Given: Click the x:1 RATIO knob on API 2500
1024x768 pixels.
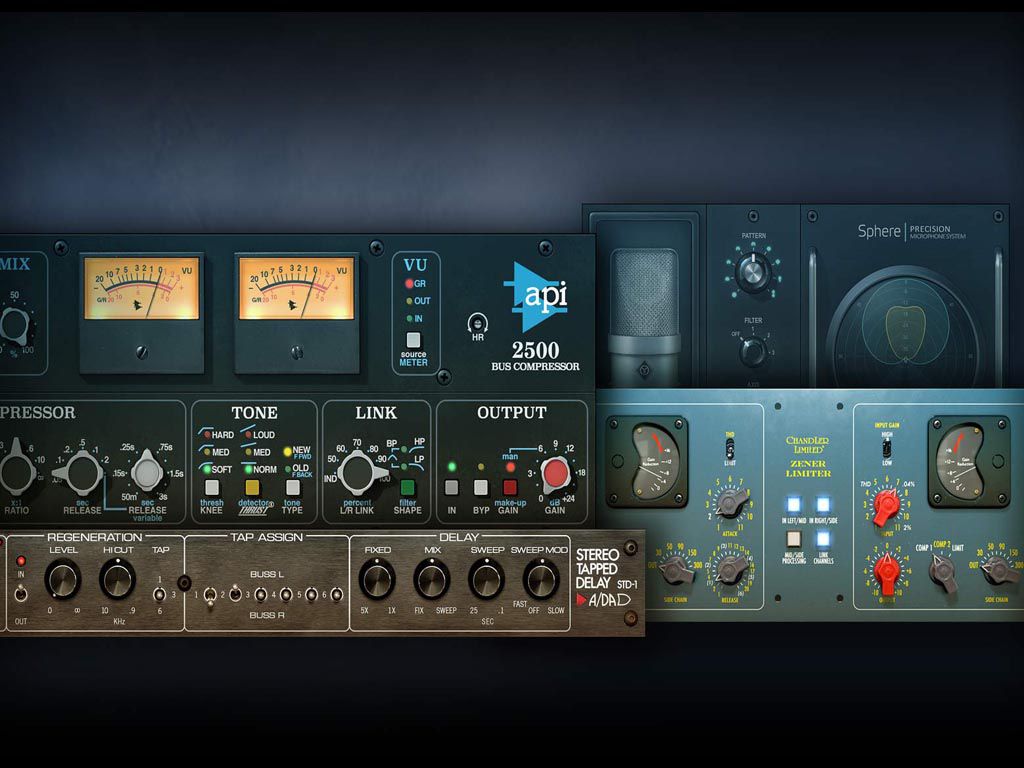Looking at the screenshot, I should tap(16, 473).
